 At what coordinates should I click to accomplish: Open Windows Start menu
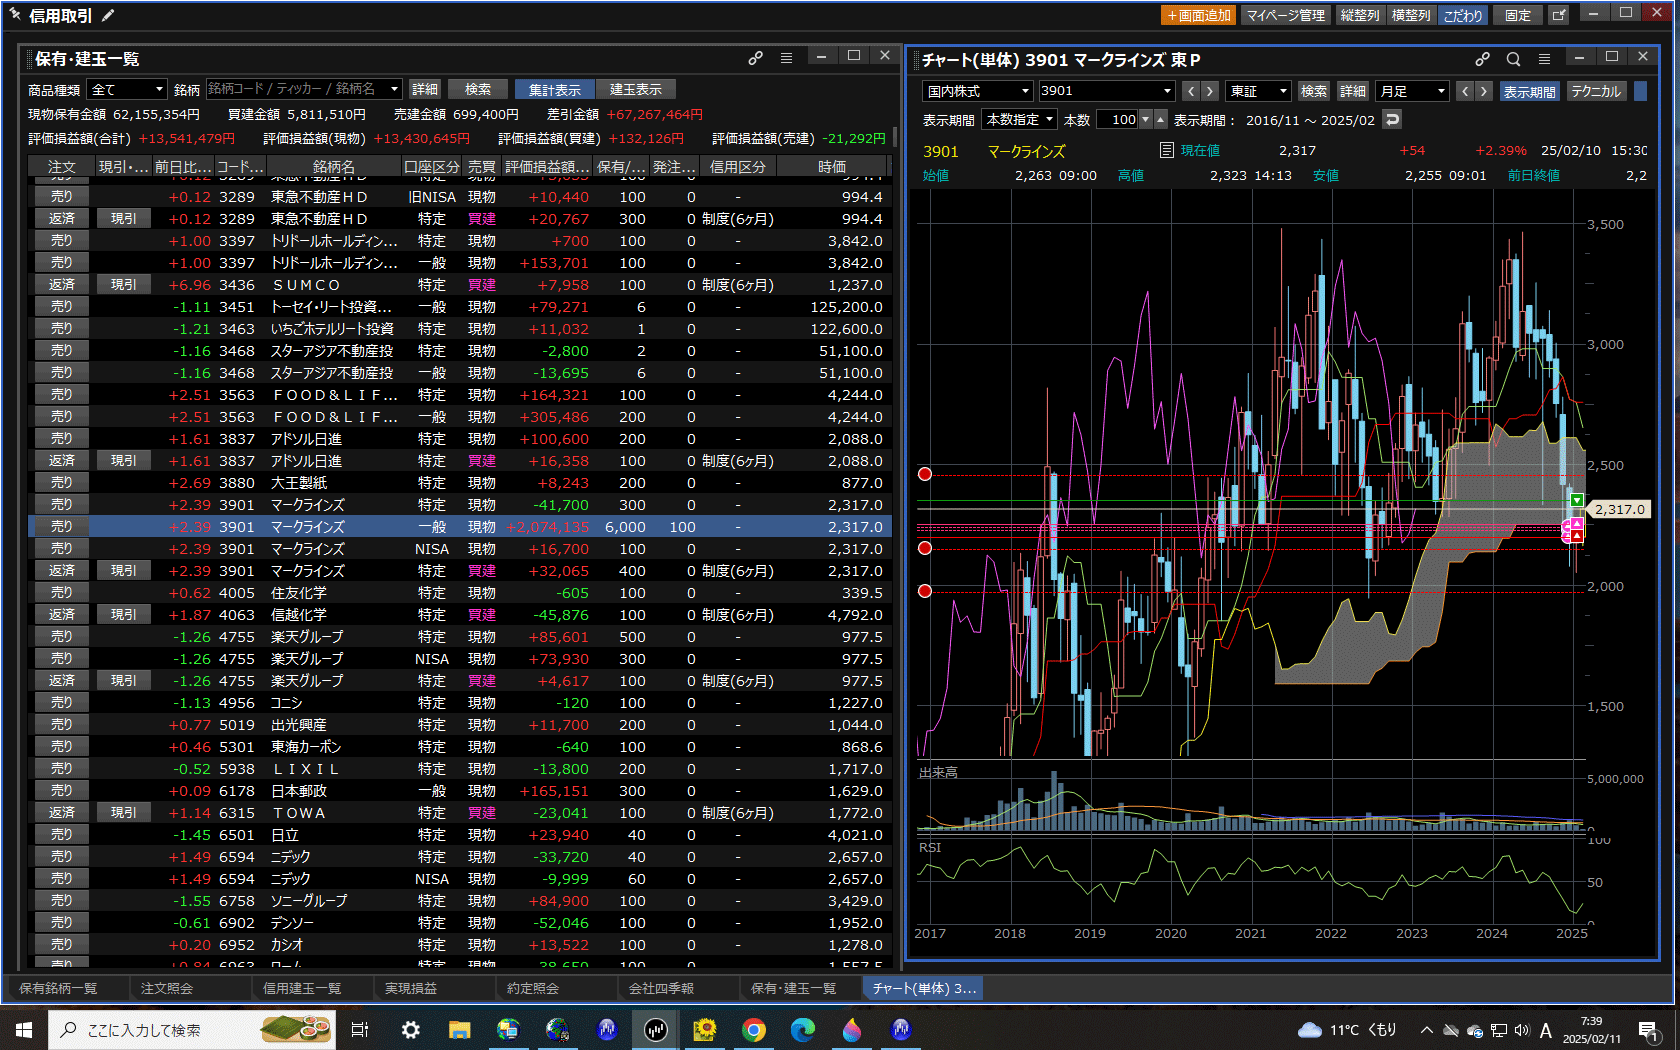coord(24,1029)
